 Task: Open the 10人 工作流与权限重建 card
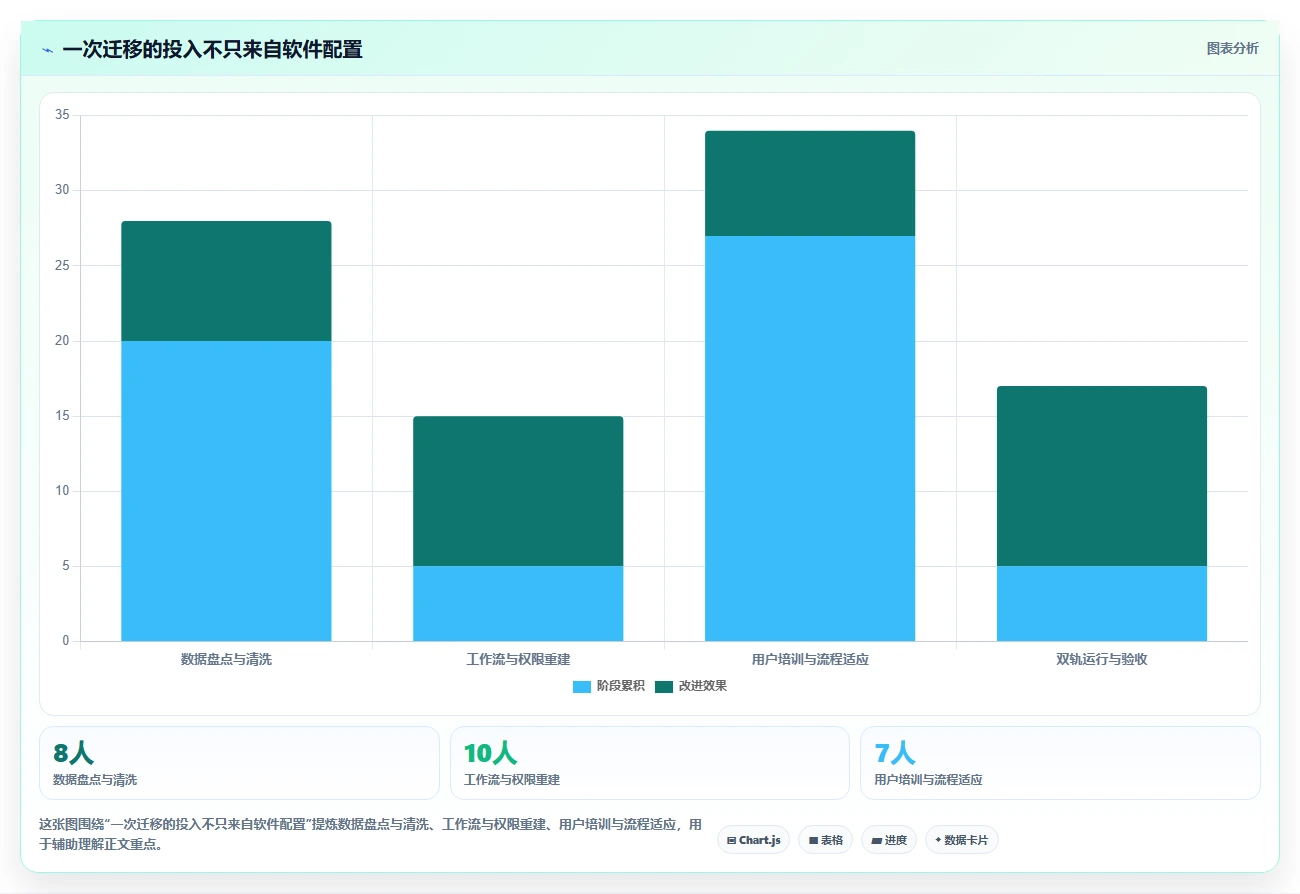point(650,763)
